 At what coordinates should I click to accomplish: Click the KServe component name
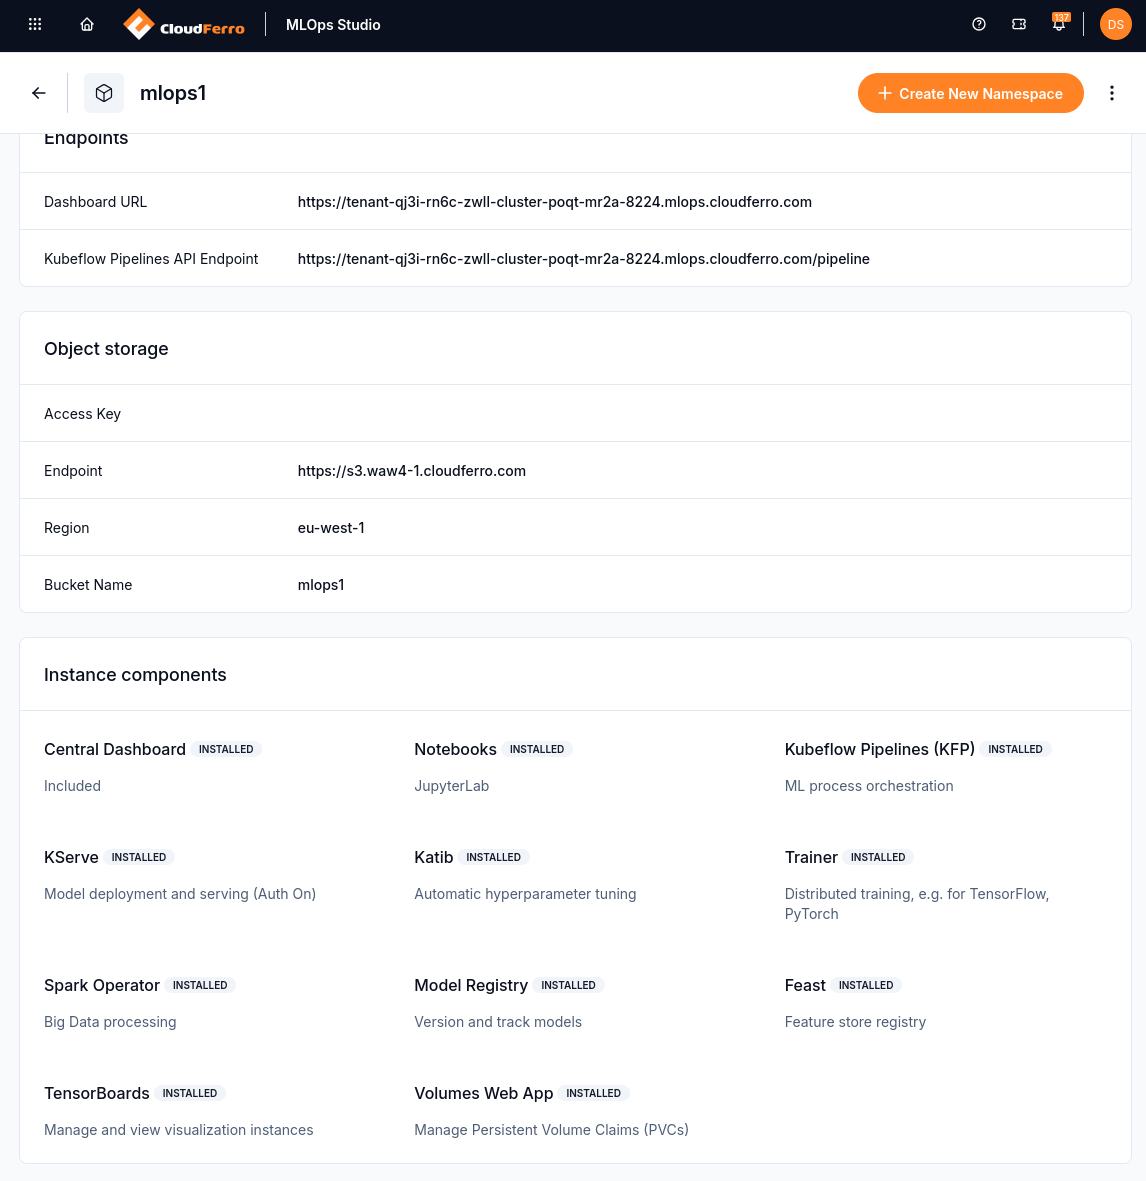point(71,857)
